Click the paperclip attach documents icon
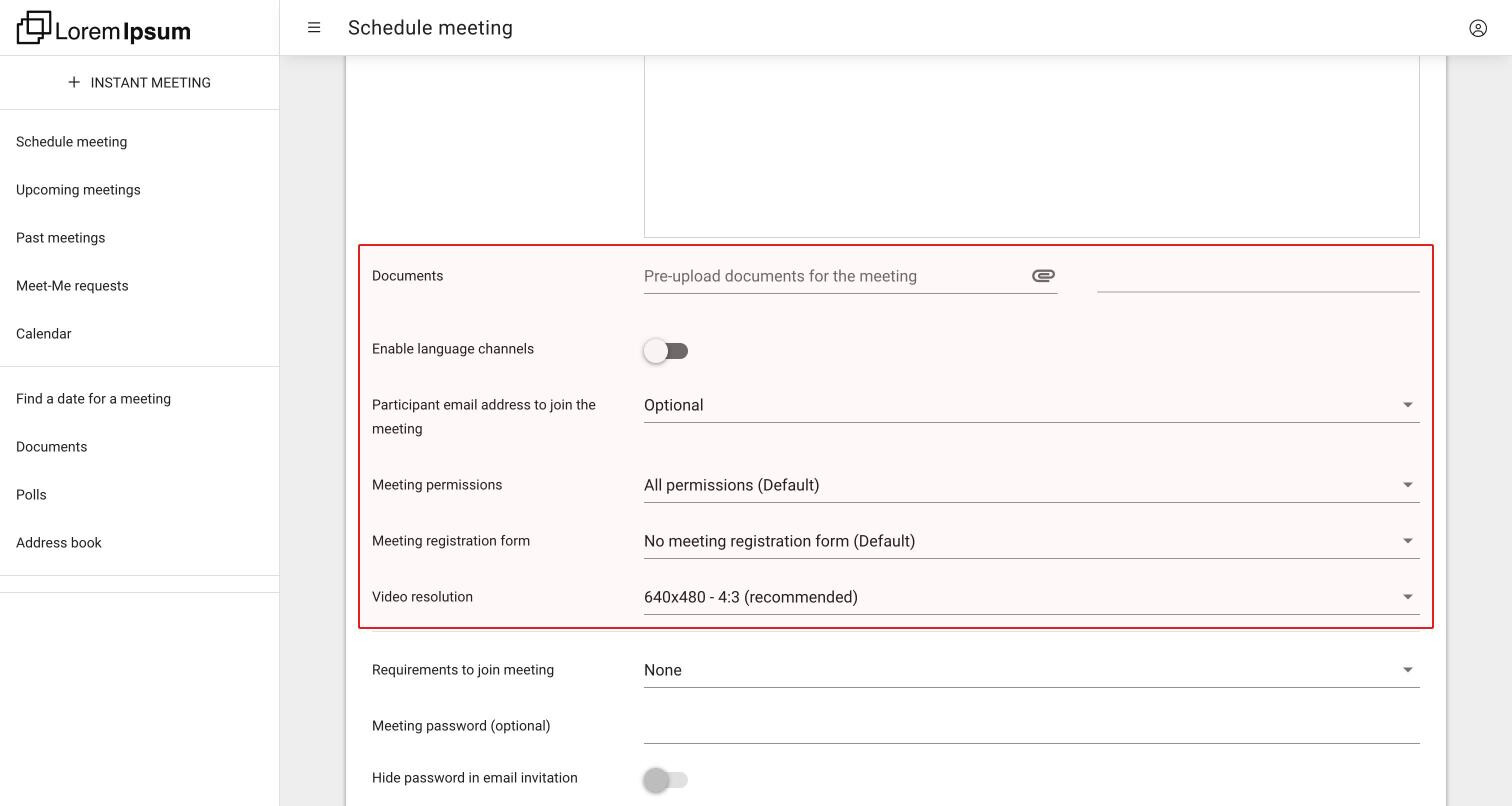Screen dimensions: 1512x806 coord(1043,276)
